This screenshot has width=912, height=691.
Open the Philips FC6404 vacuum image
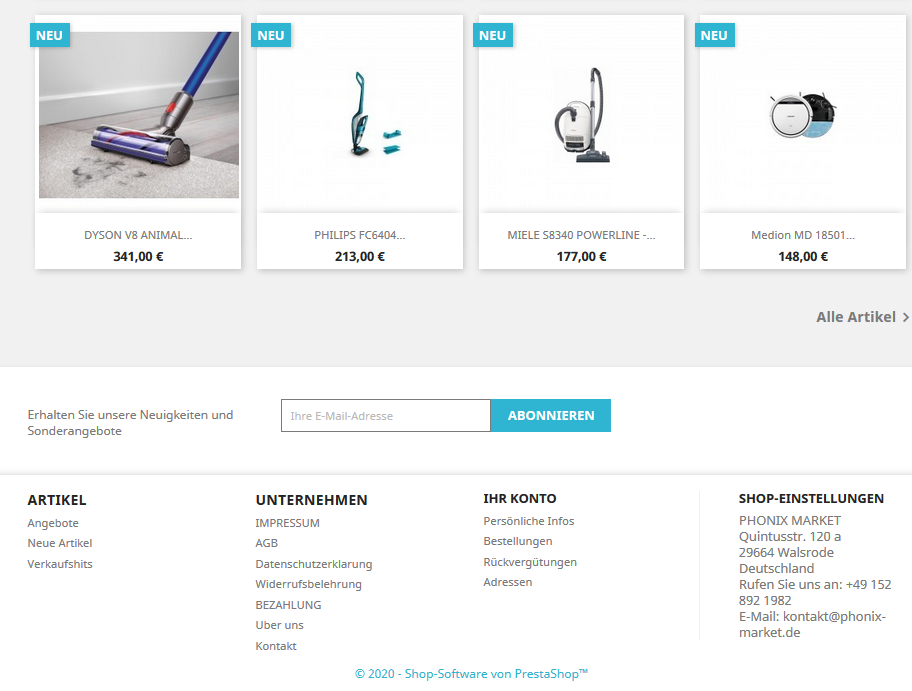coord(360,115)
